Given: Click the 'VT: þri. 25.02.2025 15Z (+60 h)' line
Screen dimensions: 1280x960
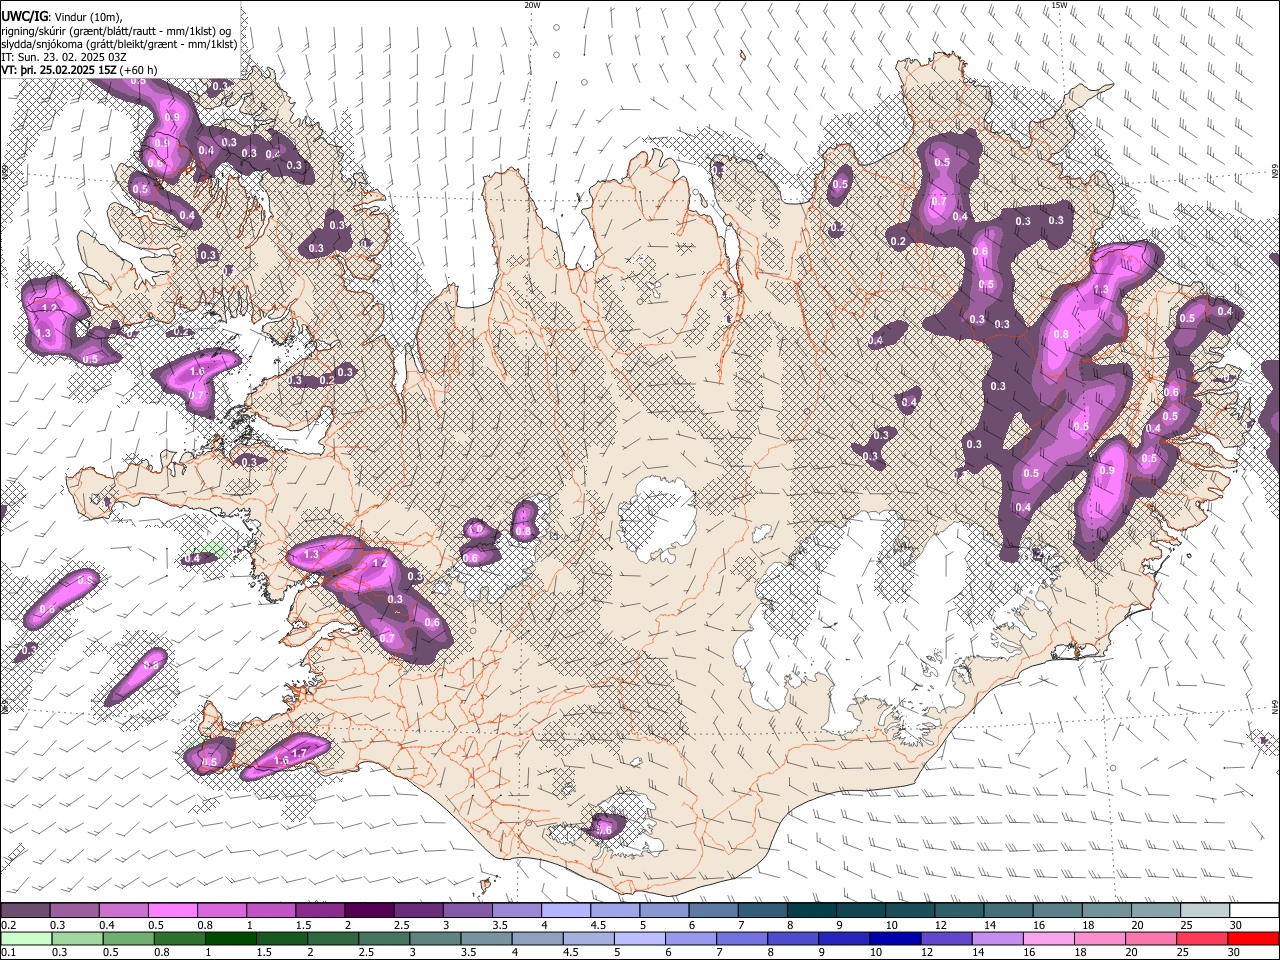Looking at the screenshot, I should click(80, 70).
